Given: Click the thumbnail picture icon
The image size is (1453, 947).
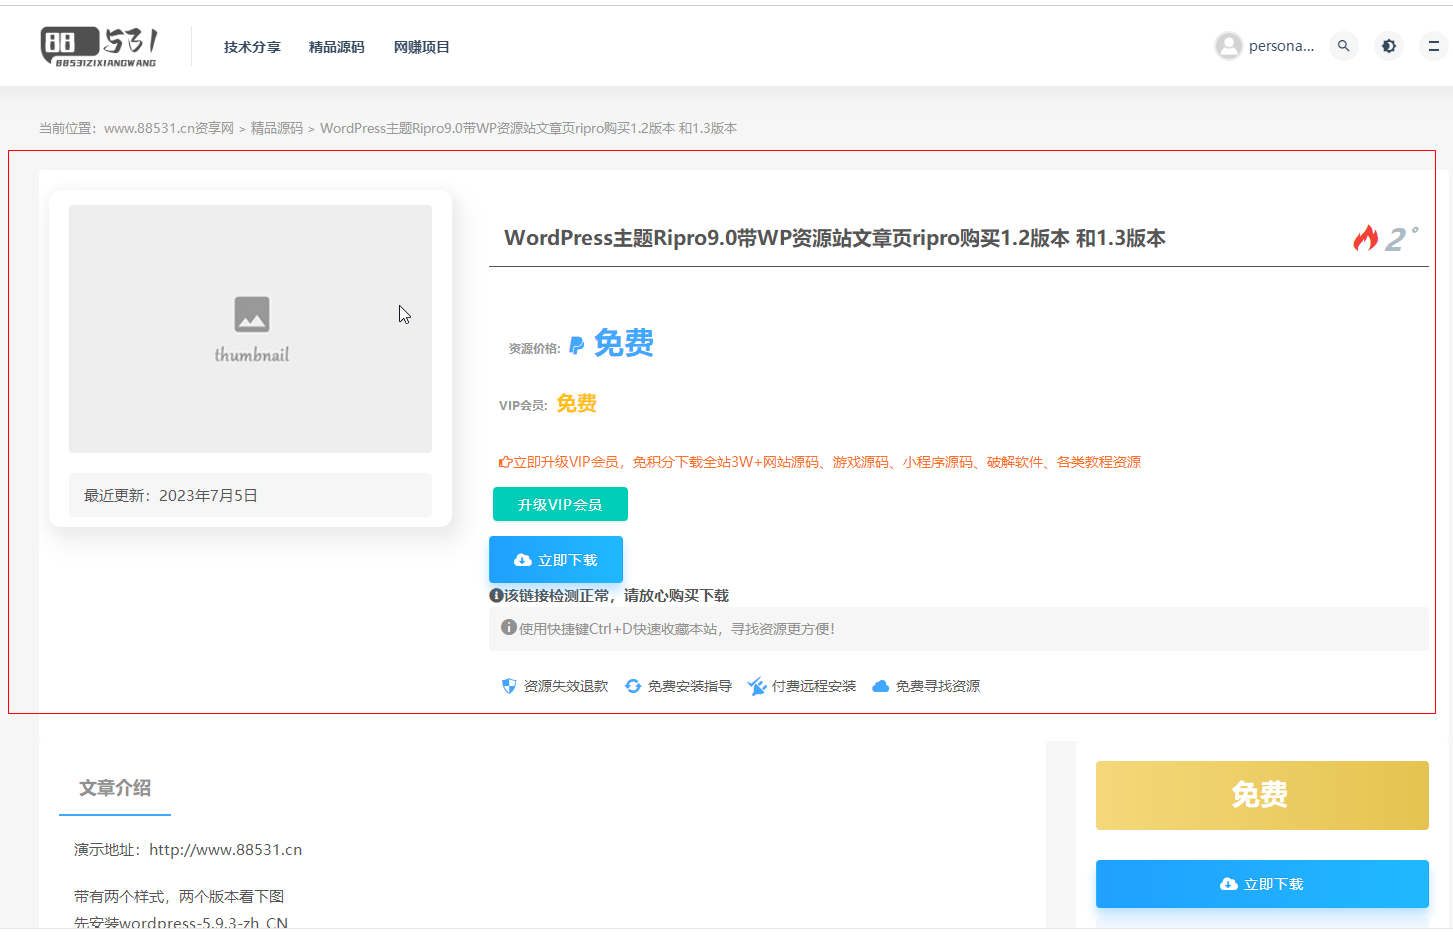Looking at the screenshot, I should pos(252,314).
